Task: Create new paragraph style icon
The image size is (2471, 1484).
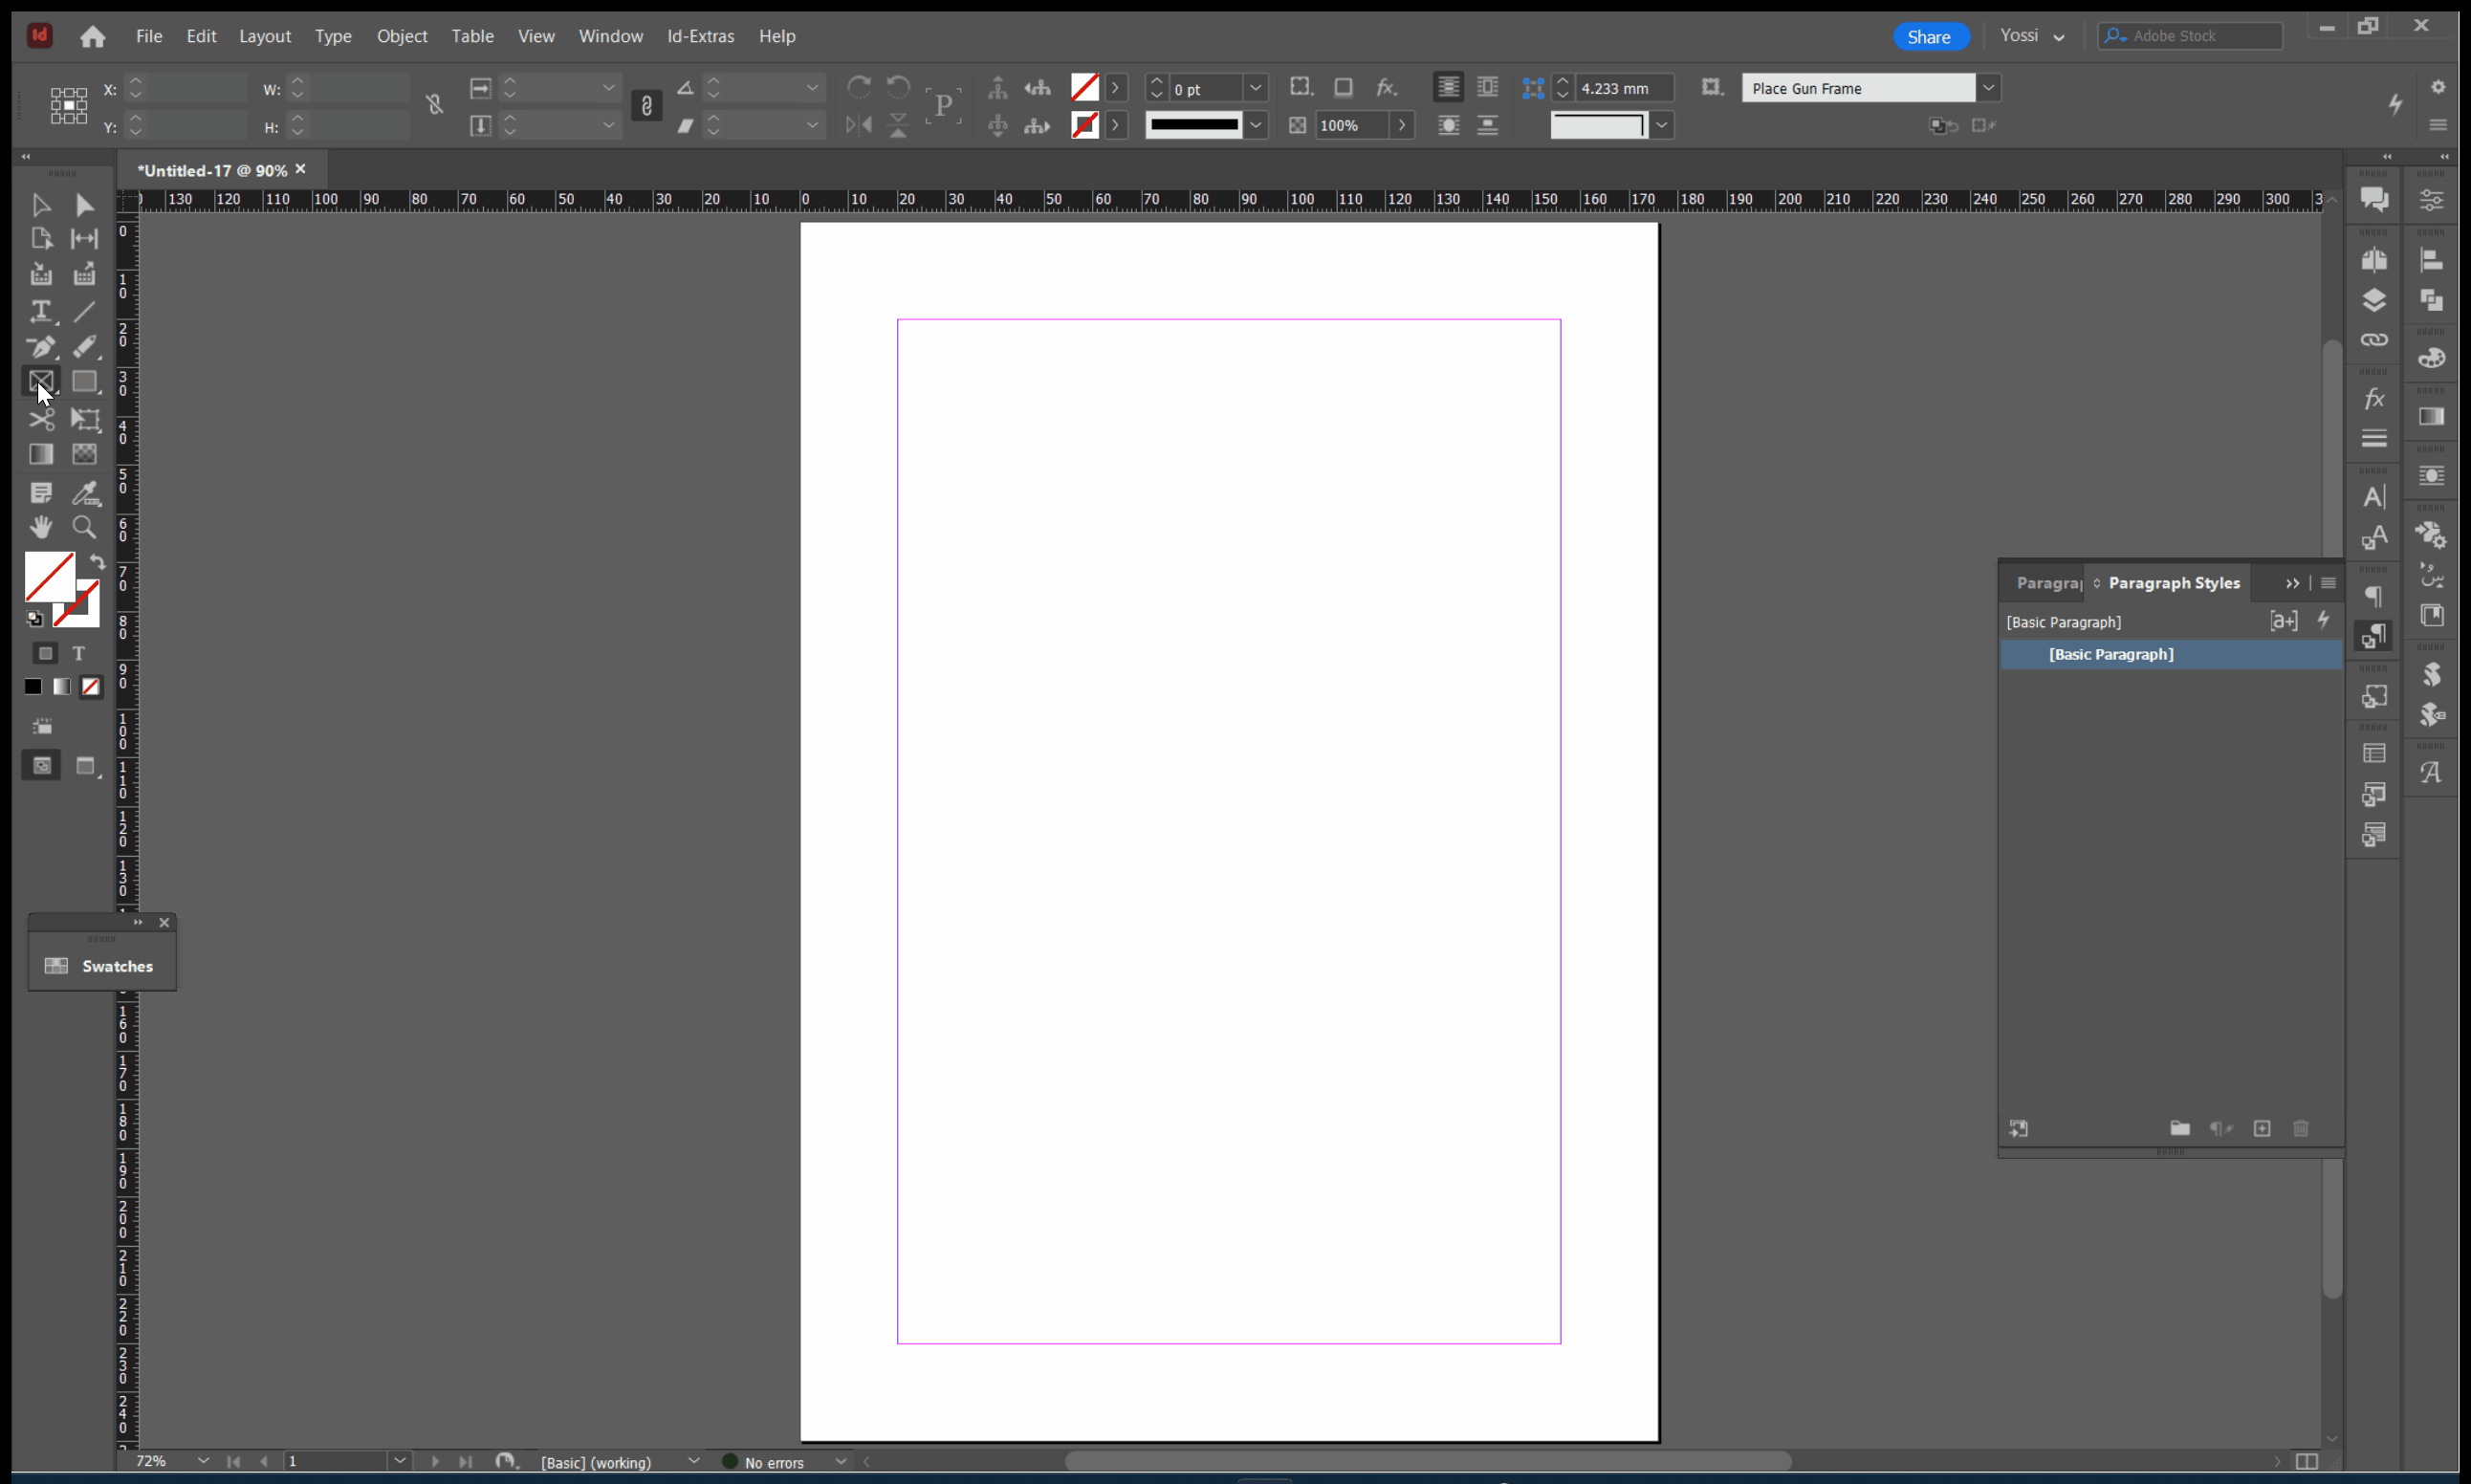Action: 2262,1129
